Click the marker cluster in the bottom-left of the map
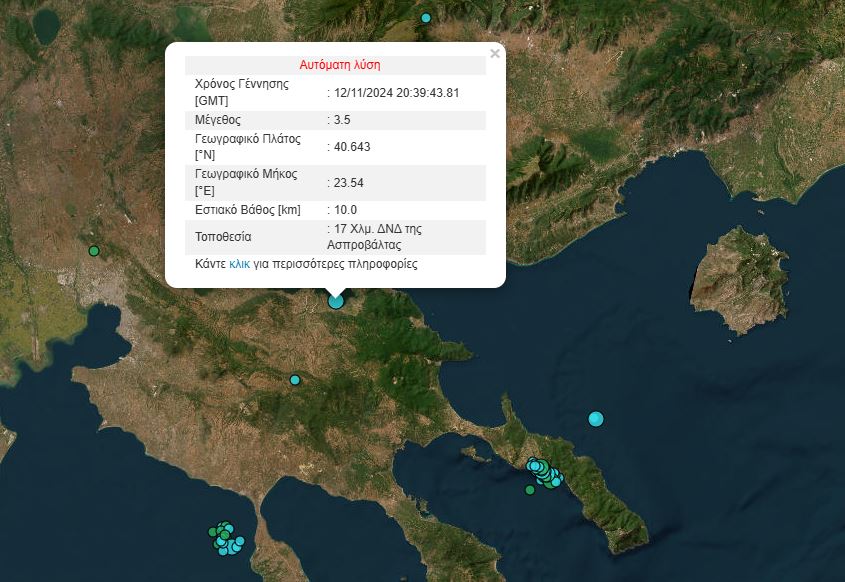Screen dimensions: 845x582 (227, 538)
